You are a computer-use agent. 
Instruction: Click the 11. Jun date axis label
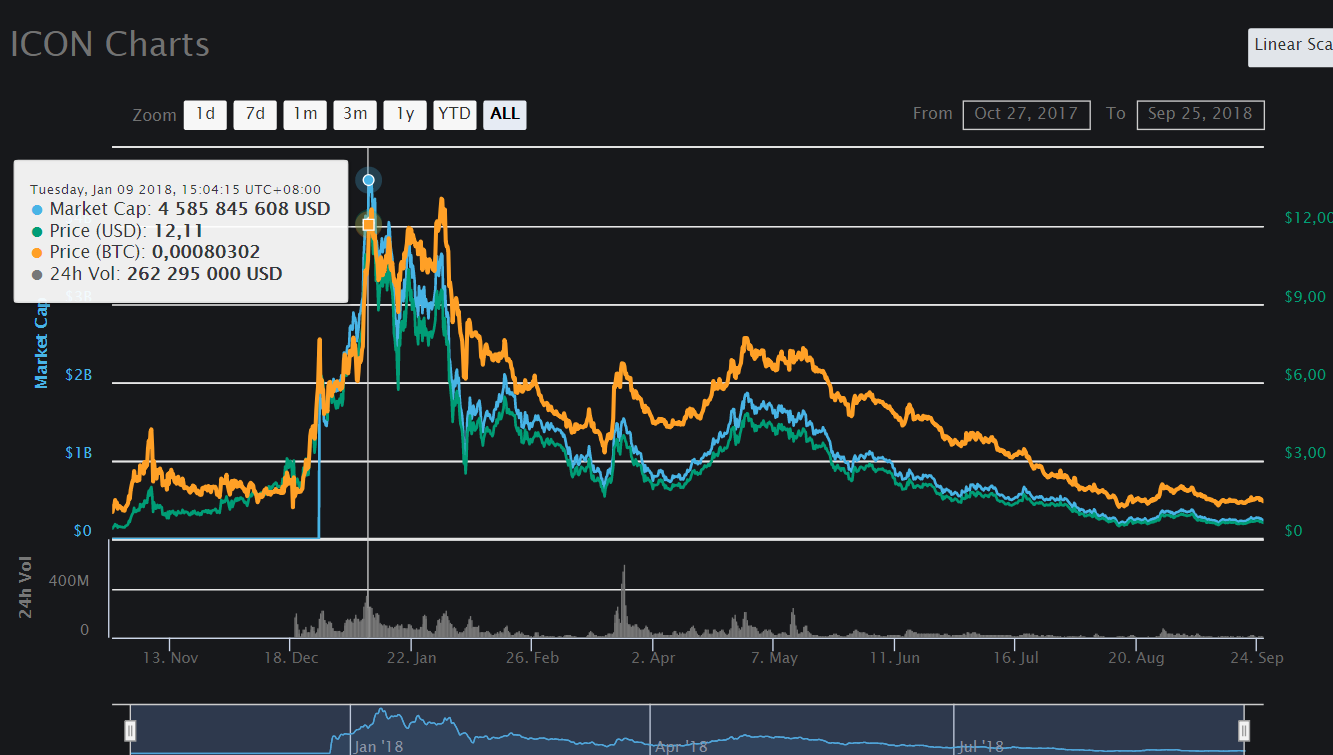[895, 658]
